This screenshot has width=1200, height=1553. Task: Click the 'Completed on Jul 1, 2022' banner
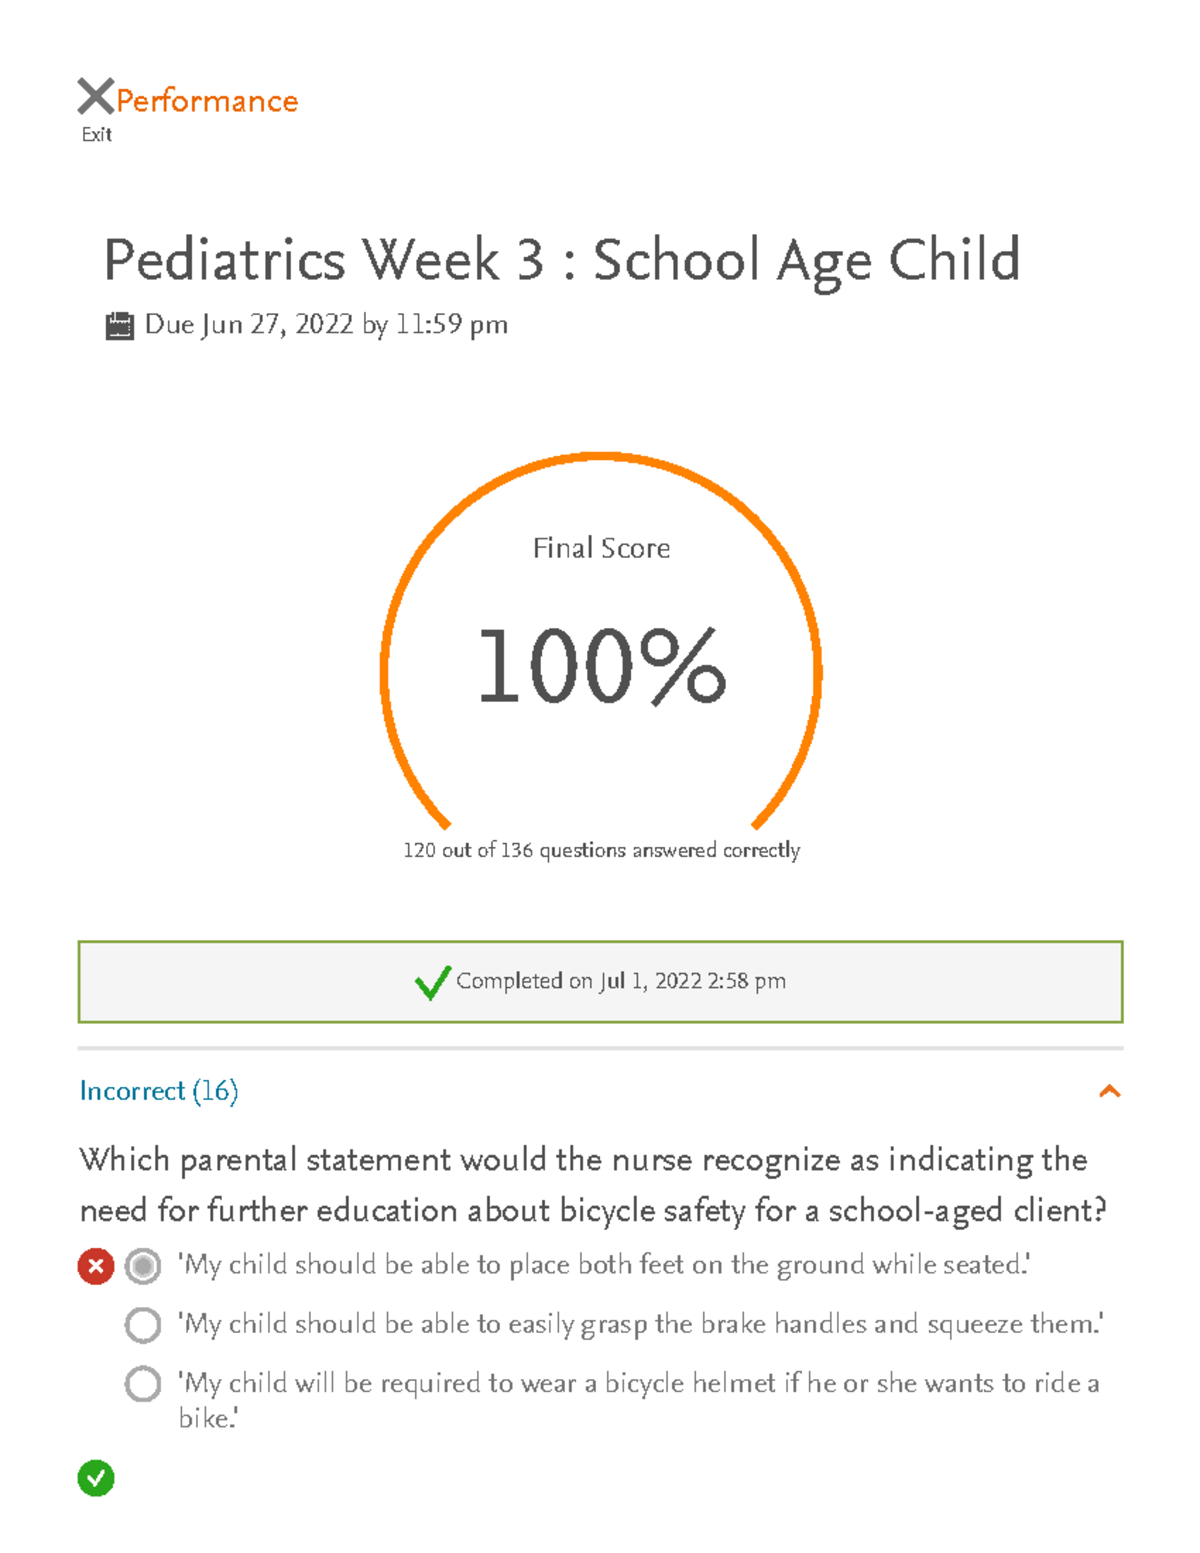coord(600,981)
